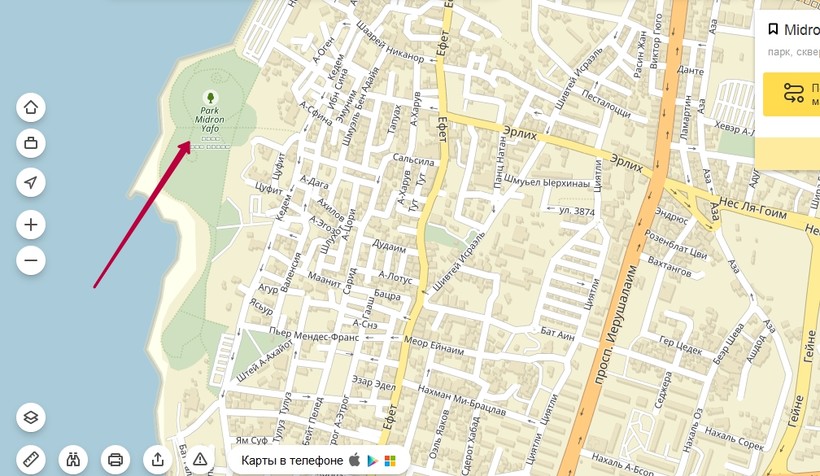Share the map with the upload icon
The height and width of the screenshot is (476, 820).
[157, 459]
